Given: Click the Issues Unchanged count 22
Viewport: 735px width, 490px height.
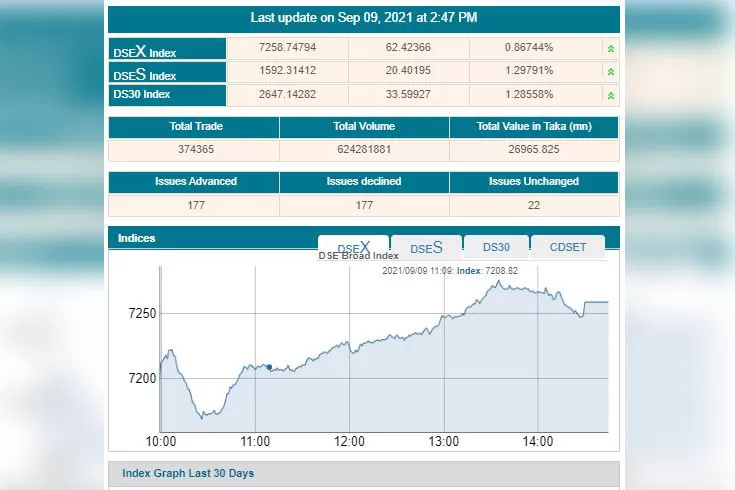Looking at the screenshot, I should pyautogui.click(x=534, y=205).
